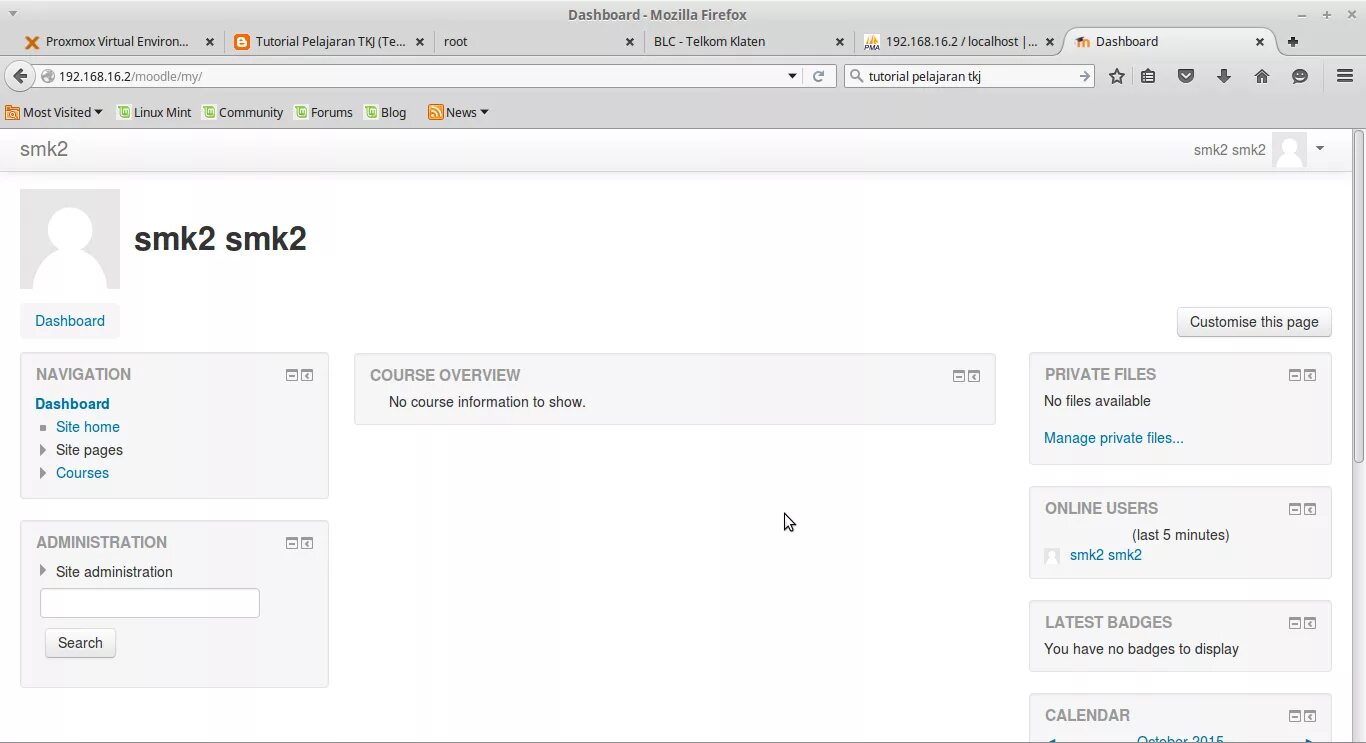
Task: Open the Forums bookmark
Action: tap(323, 113)
